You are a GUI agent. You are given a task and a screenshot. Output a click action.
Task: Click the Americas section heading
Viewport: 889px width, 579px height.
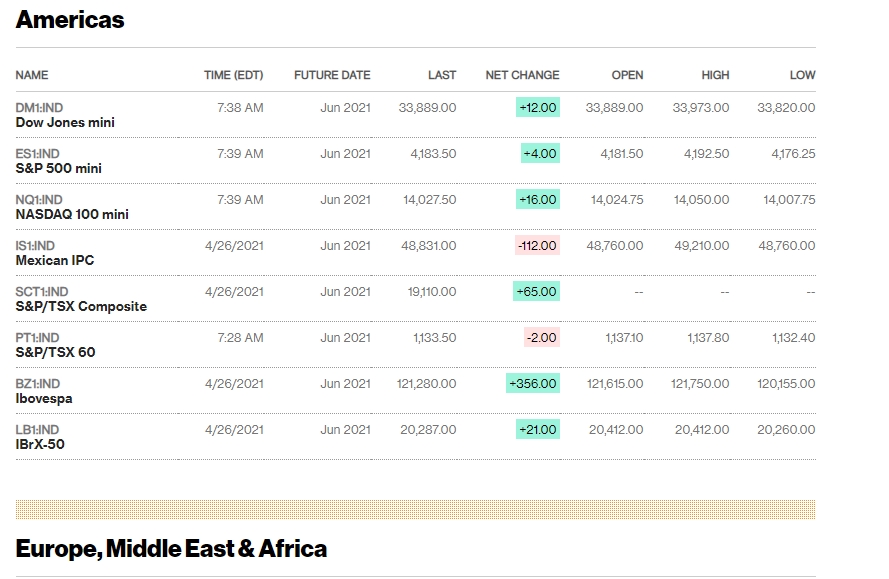click(x=70, y=19)
